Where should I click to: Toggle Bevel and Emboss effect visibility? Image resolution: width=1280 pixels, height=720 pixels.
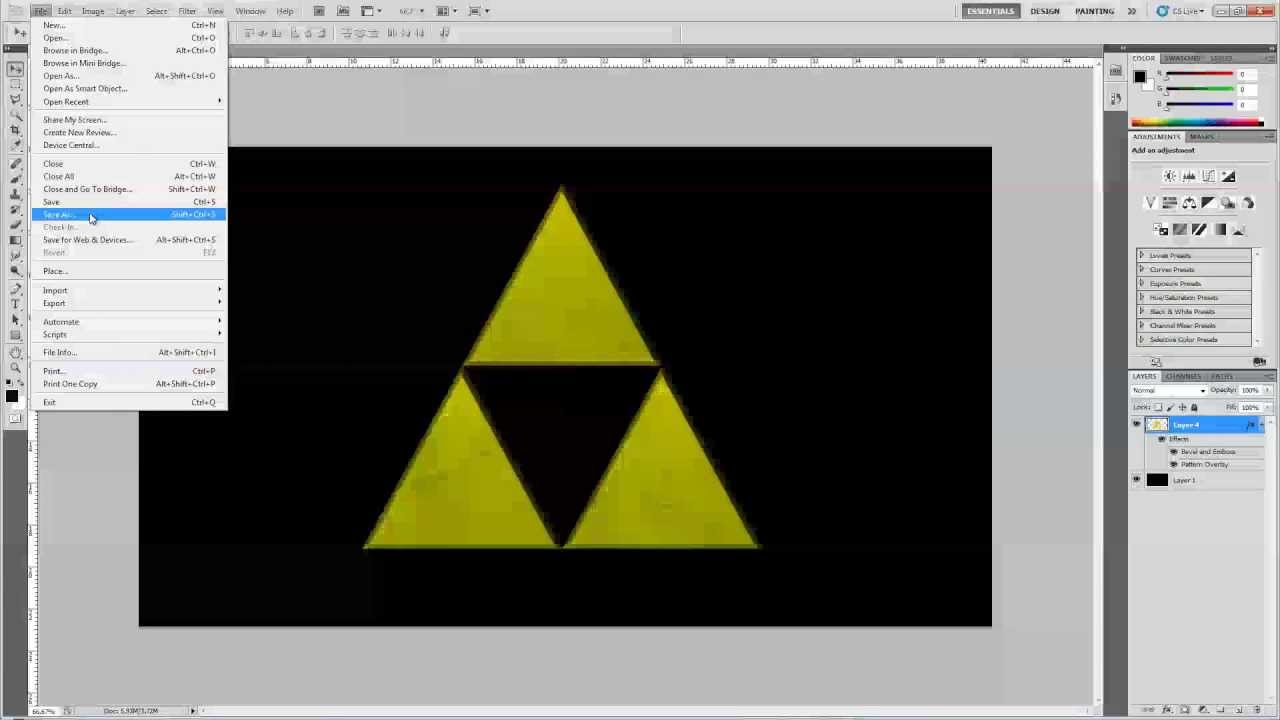(1174, 452)
